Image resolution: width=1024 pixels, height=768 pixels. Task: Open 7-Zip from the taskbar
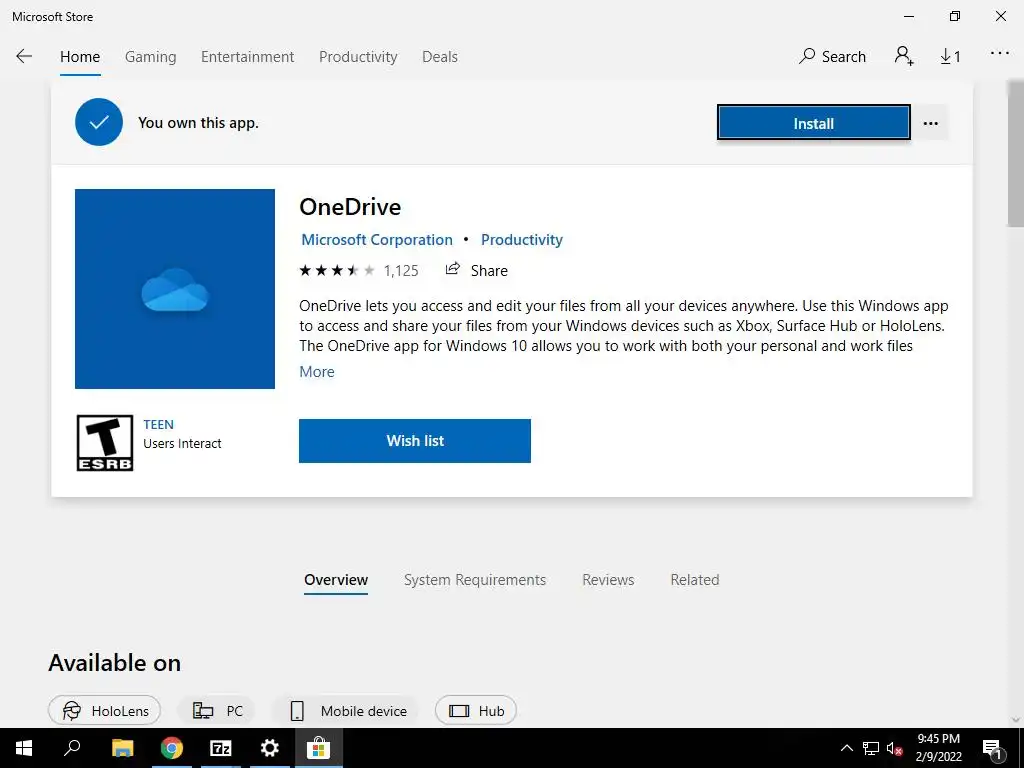[x=220, y=748]
